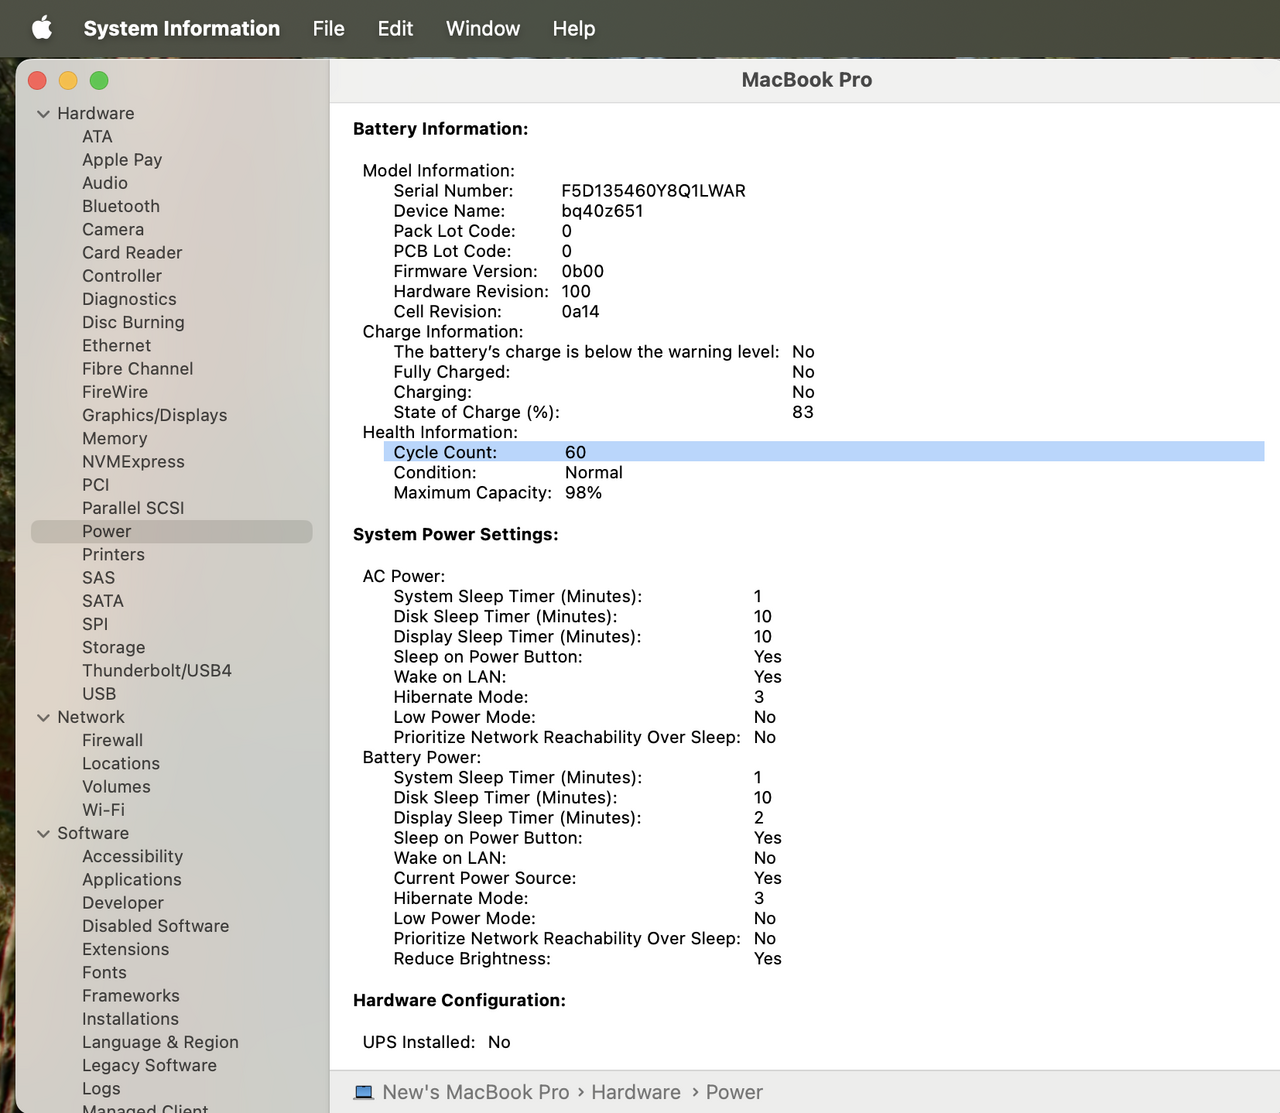1280x1113 pixels.
Task: Open the System Information menu
Action: [x=181, y=28]
